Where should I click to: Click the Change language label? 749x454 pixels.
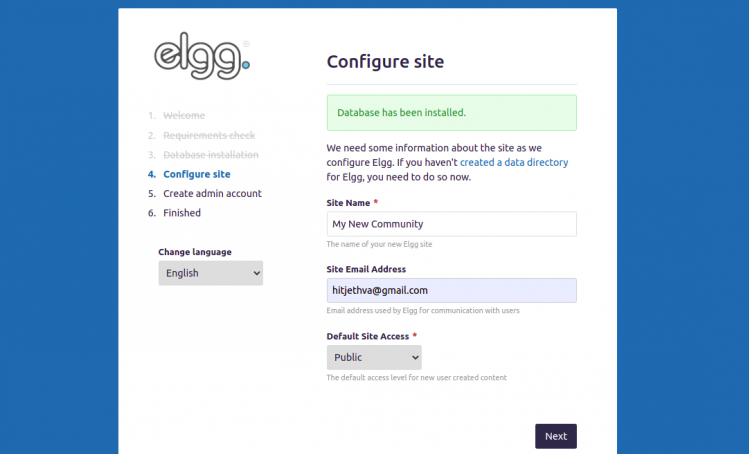point(195,252)
